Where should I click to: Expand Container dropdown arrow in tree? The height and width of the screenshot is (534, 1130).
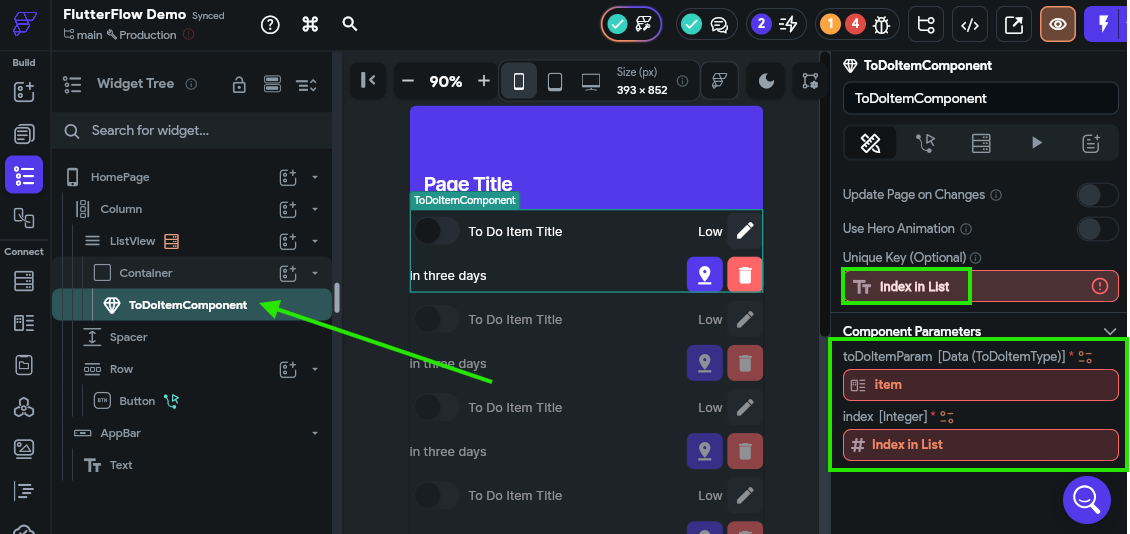(315, 273)
